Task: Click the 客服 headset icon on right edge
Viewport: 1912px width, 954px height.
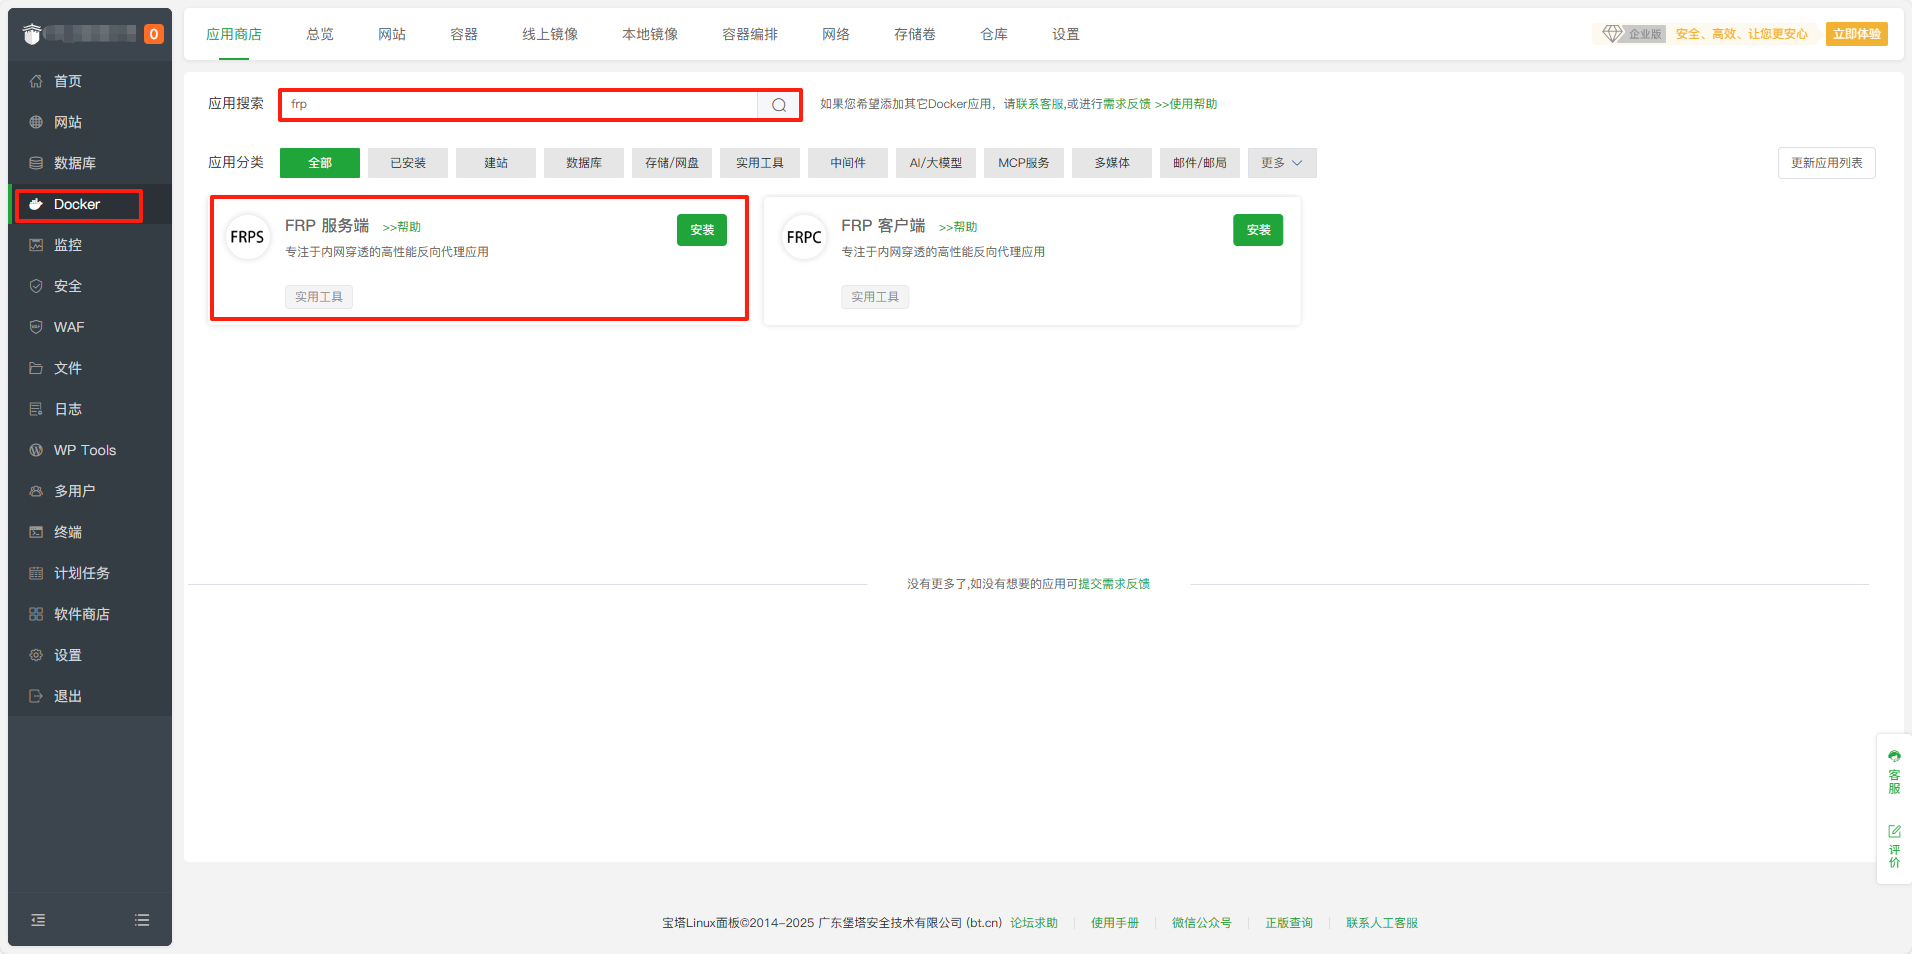Action: [1894, 756]
